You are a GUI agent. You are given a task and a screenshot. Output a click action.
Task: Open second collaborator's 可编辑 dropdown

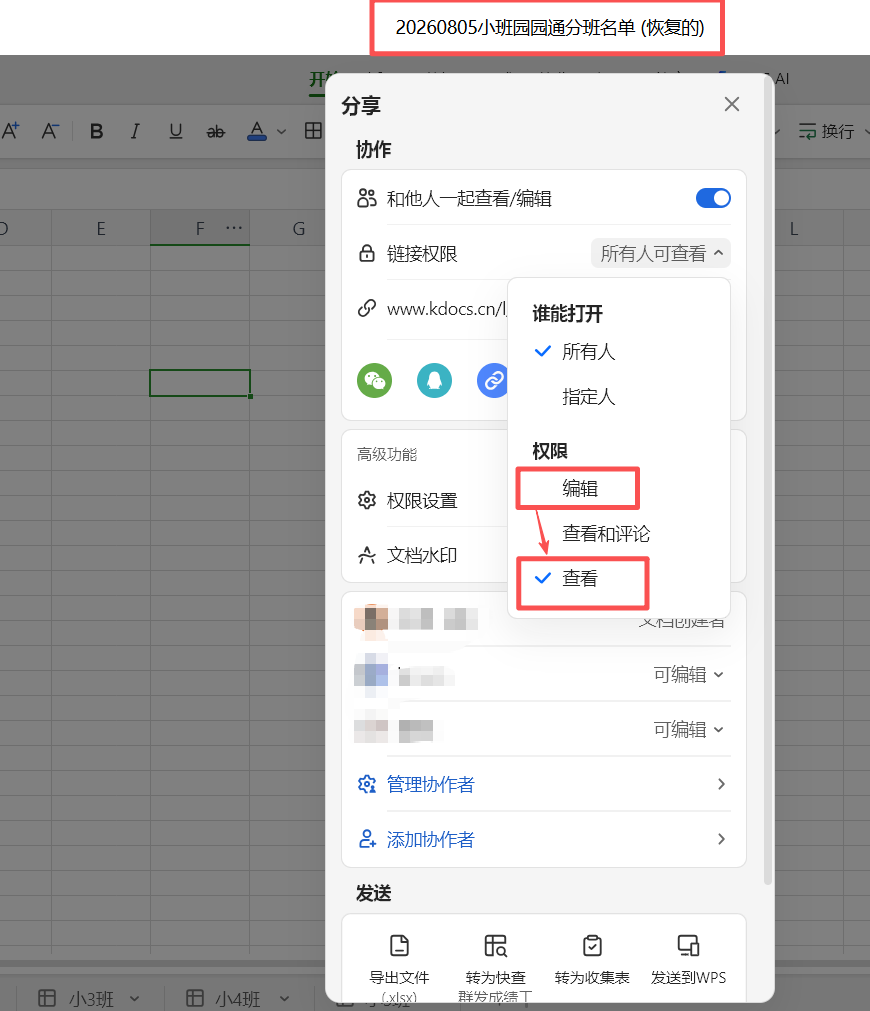click(x=688, y=674)
